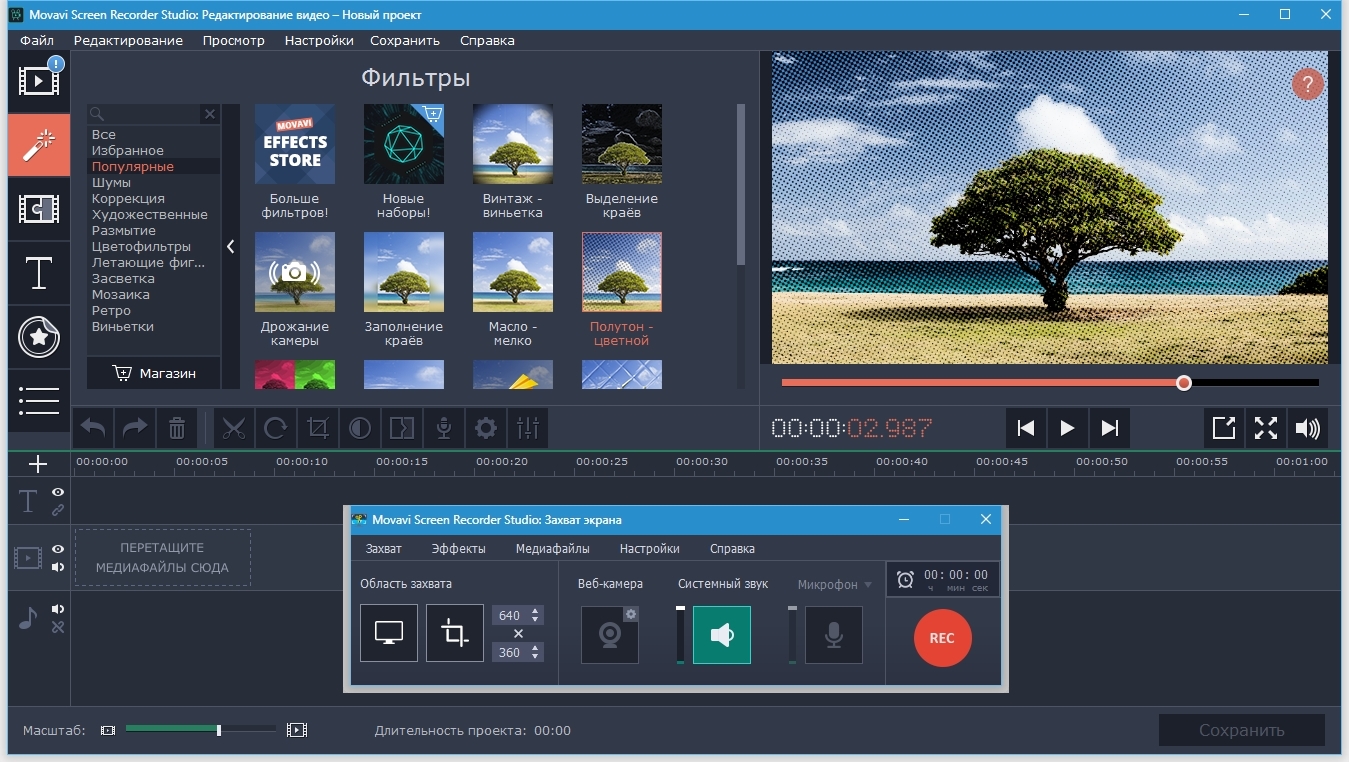Open the Stickers star tab

pyautogui.click(x=39, y=338)
